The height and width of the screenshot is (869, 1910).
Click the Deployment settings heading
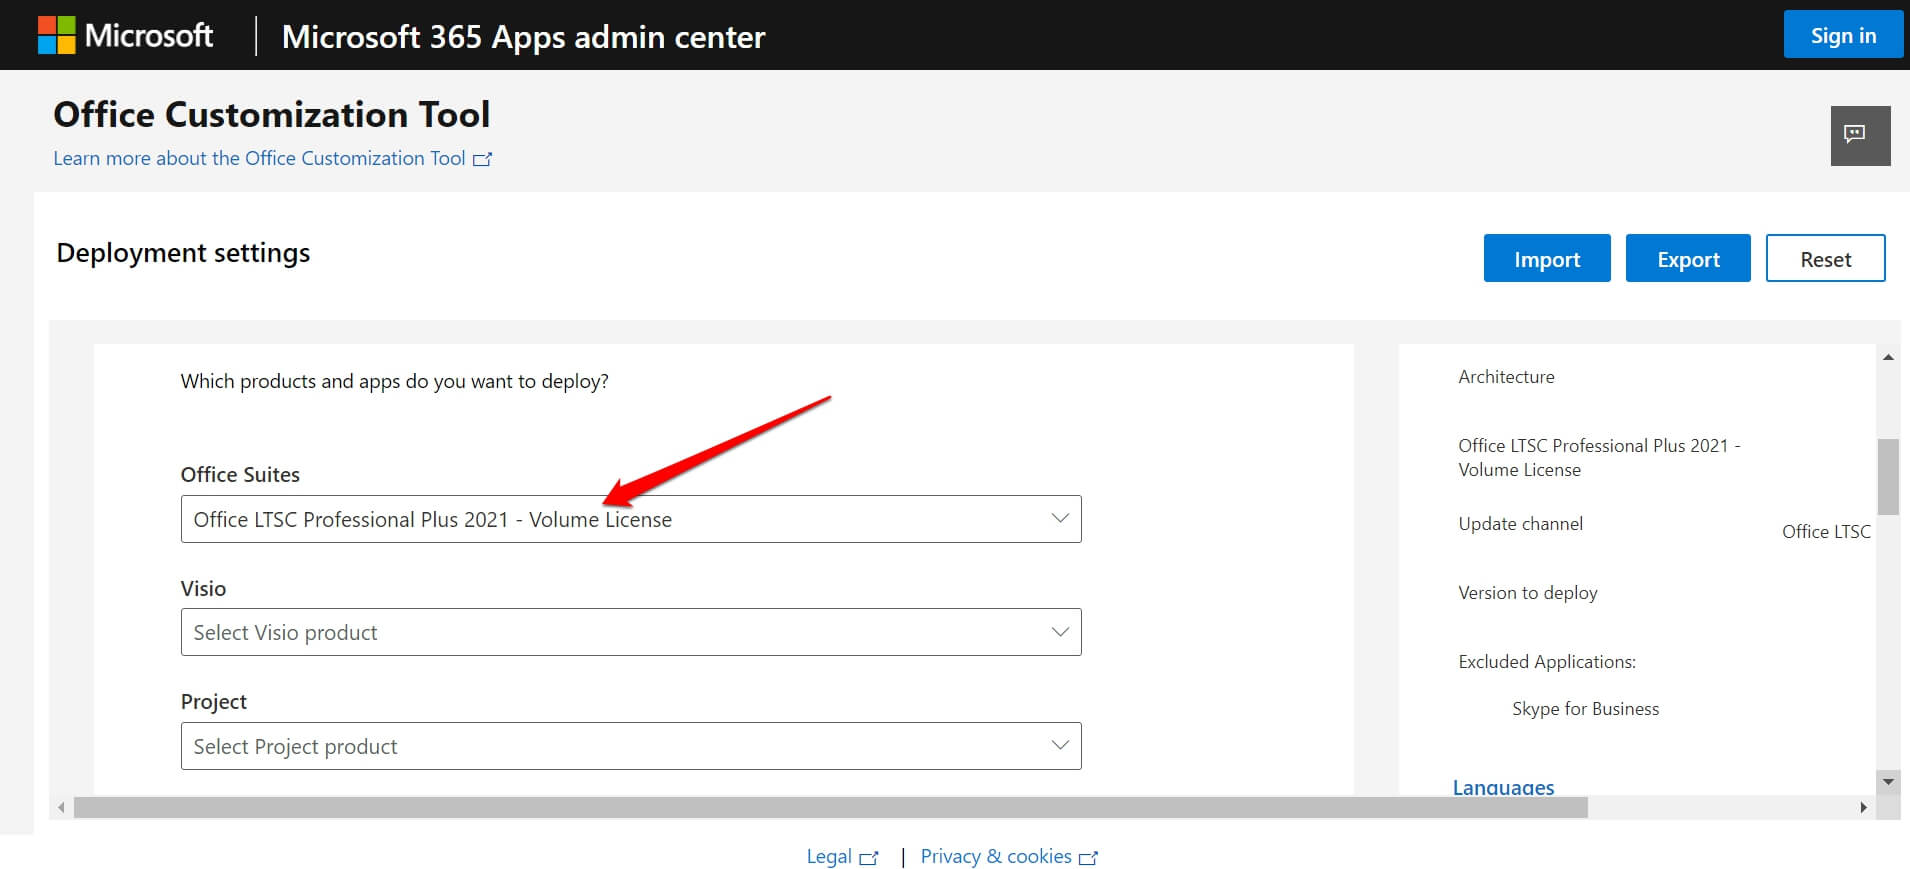tap(183, 253)
